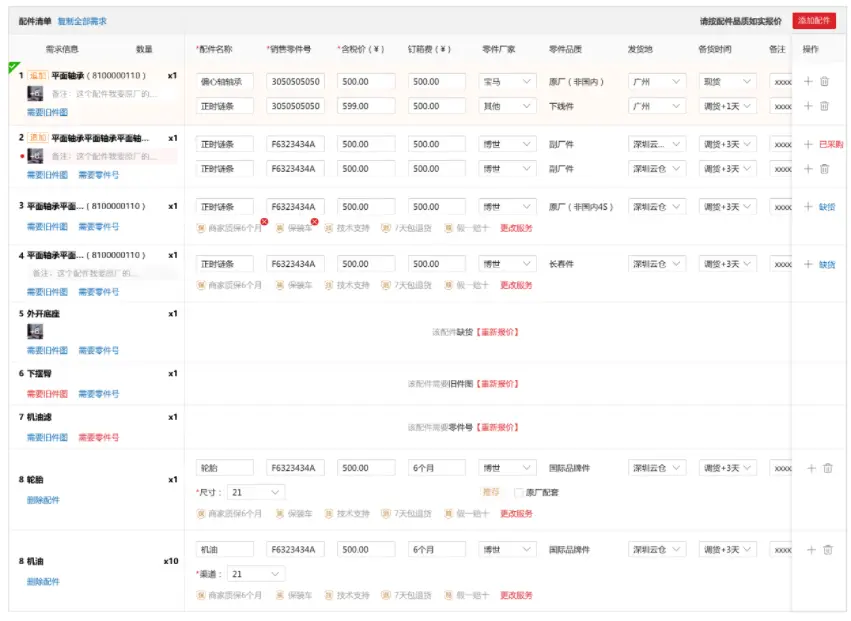Screen dimensions: 851x621
Task: Open 深圳云仓 dropdown in 机油 row
Action: point(657,550)
